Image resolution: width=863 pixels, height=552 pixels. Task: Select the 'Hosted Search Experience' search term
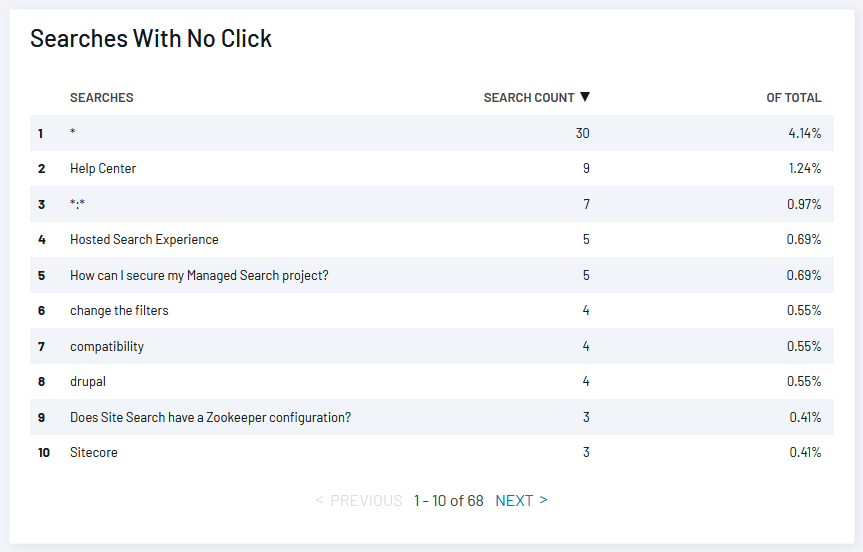coord(144,239)
